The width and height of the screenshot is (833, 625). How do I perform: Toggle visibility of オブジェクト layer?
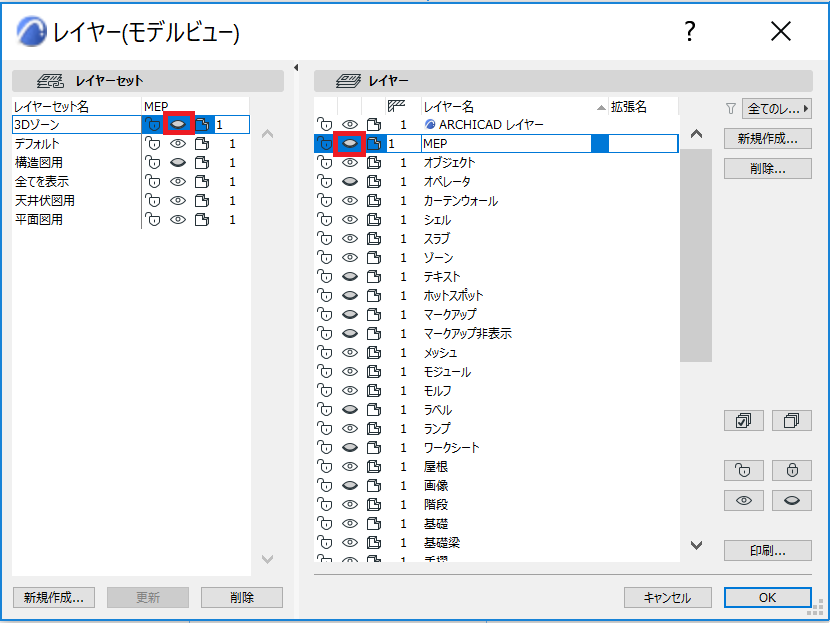pos(350,163)
